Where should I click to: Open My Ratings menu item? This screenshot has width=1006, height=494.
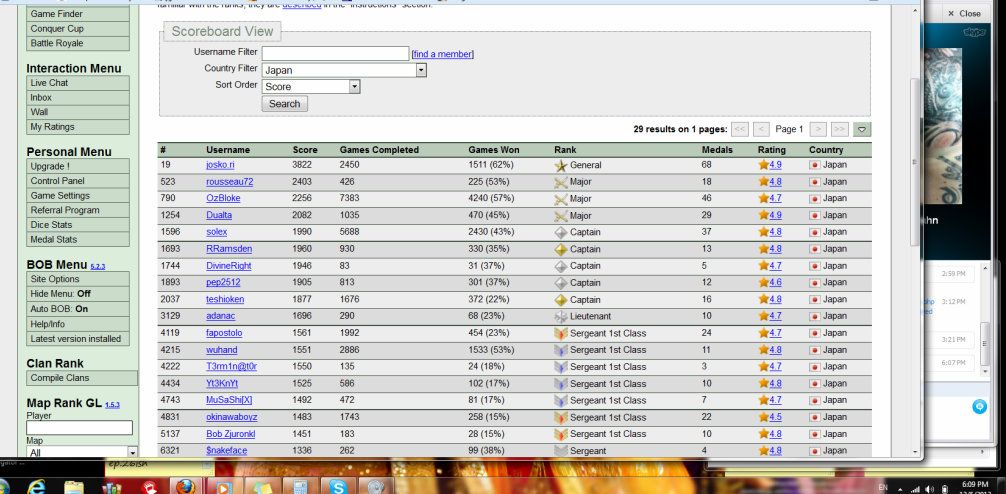click(78, 127)
